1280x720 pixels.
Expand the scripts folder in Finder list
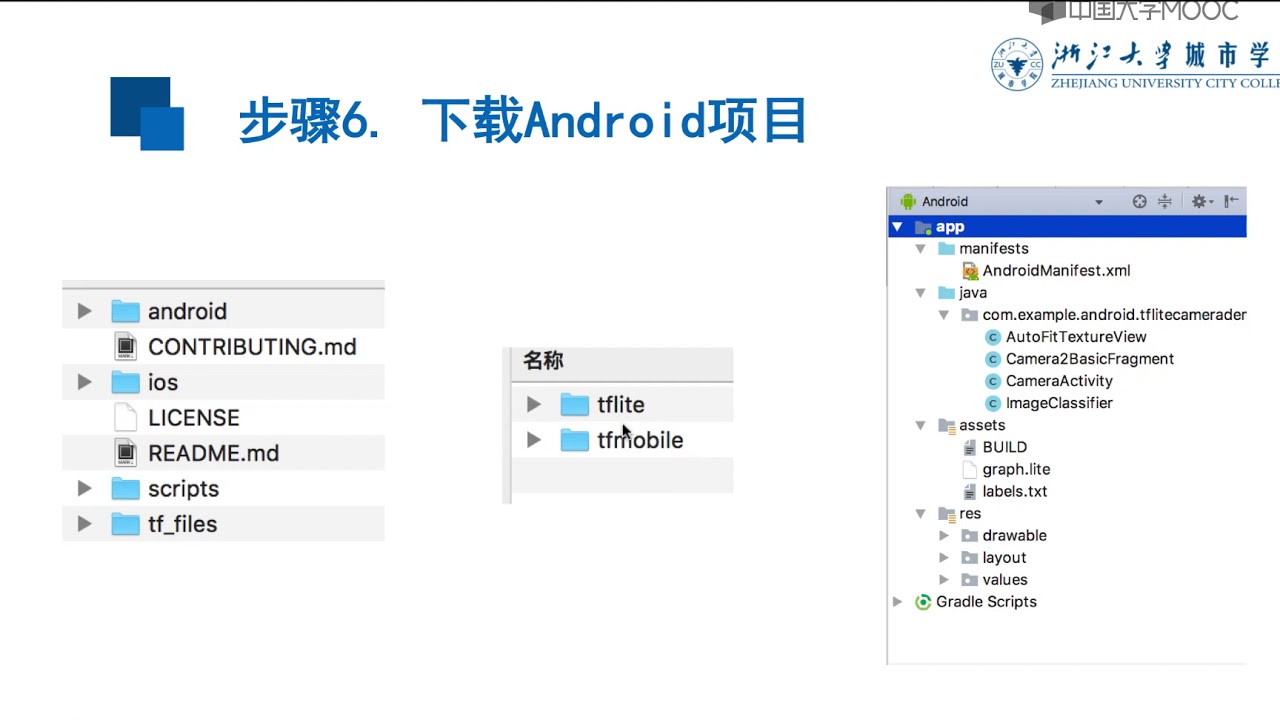84,488
